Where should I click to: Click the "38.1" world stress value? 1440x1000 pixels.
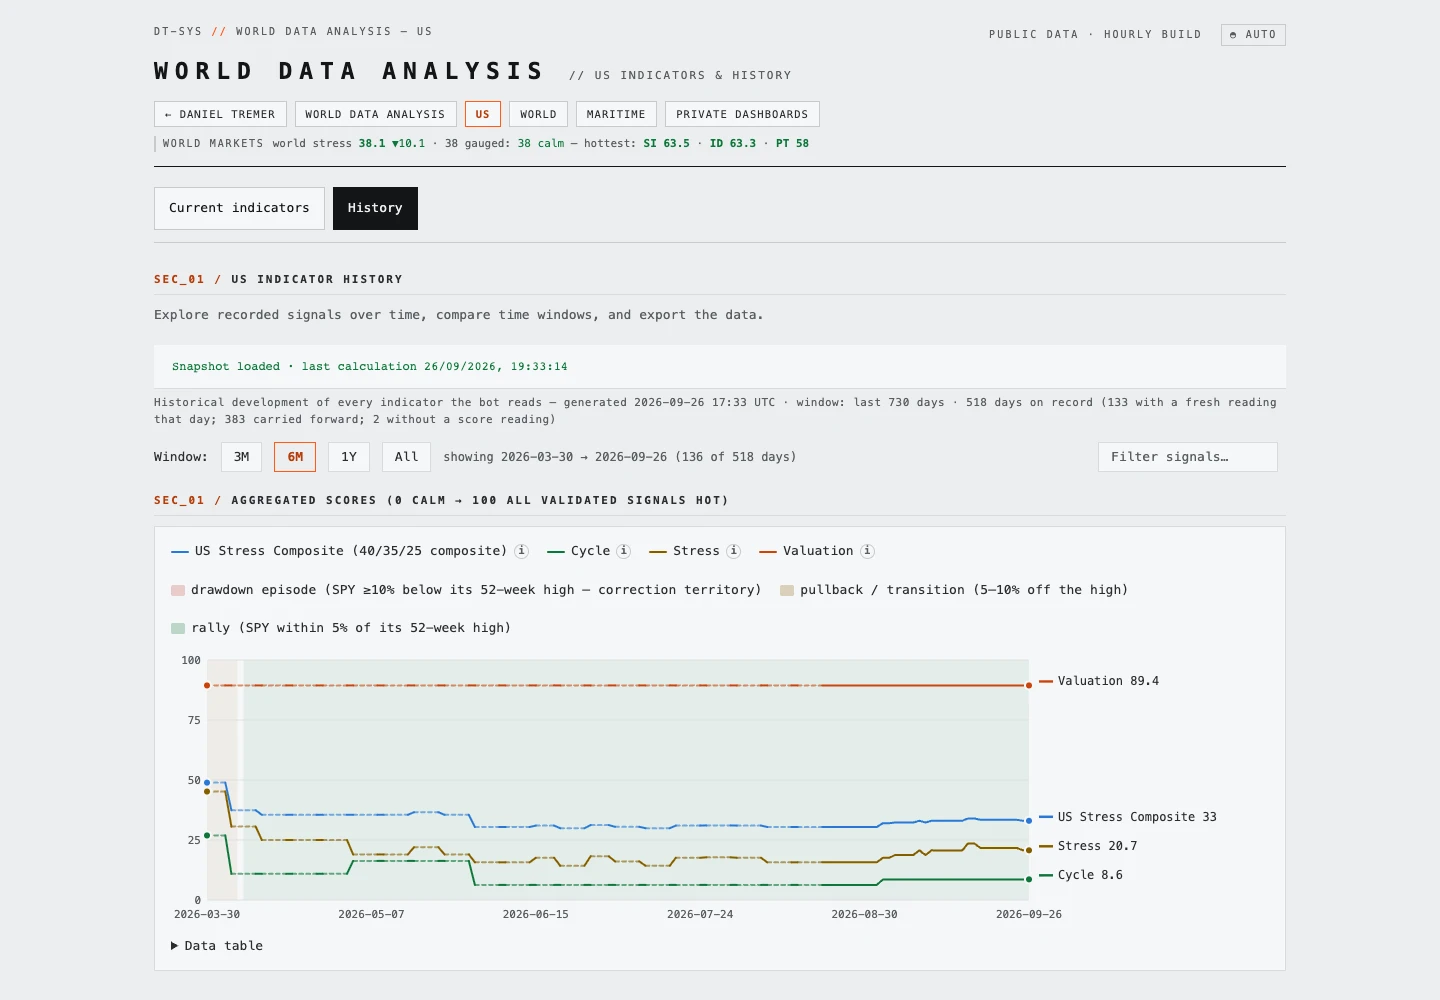(372, 144)
